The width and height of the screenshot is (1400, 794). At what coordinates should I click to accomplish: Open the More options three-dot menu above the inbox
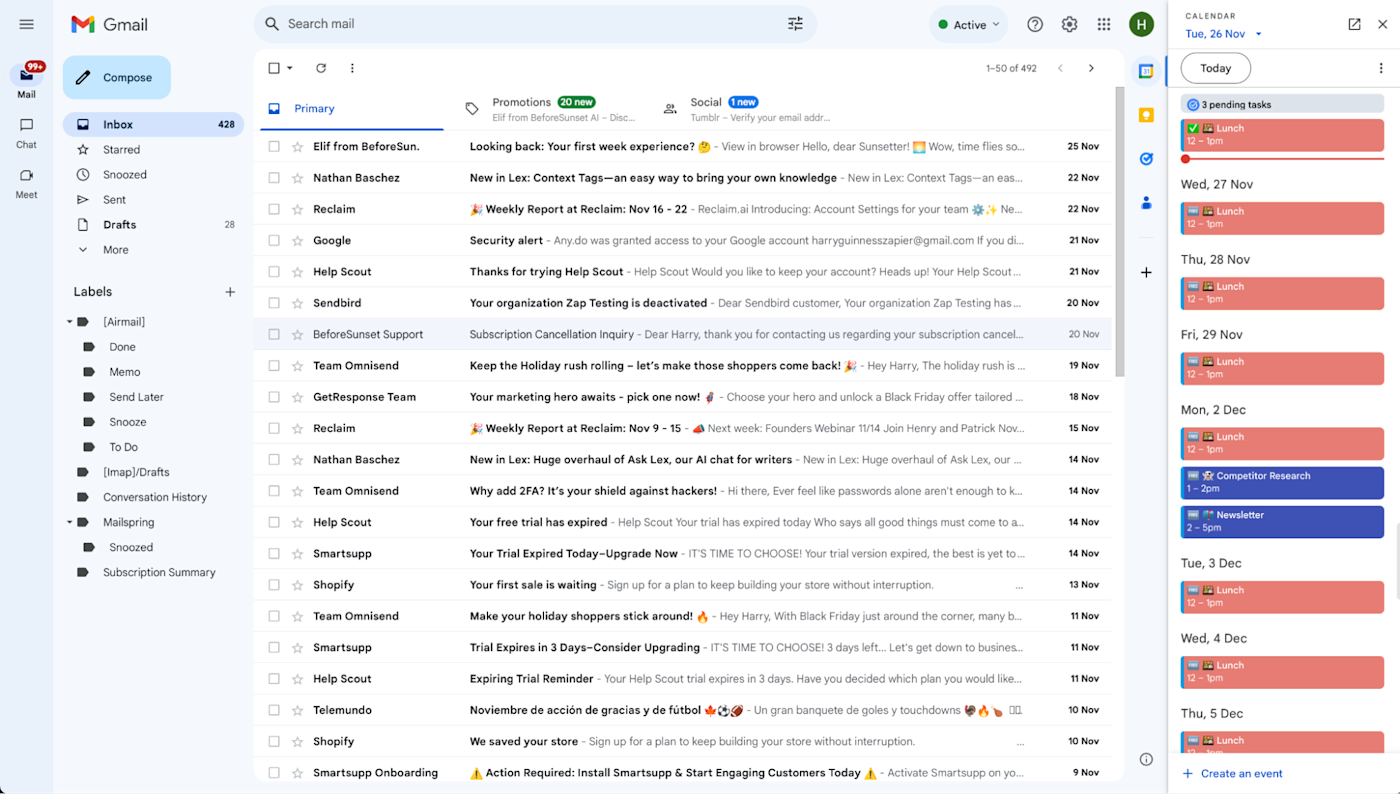(x=352, y=68)
